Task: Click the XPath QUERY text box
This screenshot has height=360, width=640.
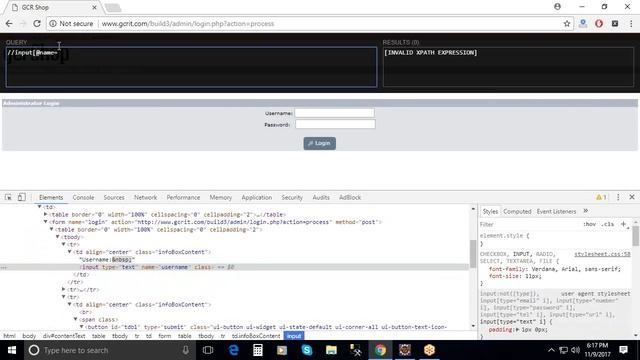Action: (x=191, y=67)
